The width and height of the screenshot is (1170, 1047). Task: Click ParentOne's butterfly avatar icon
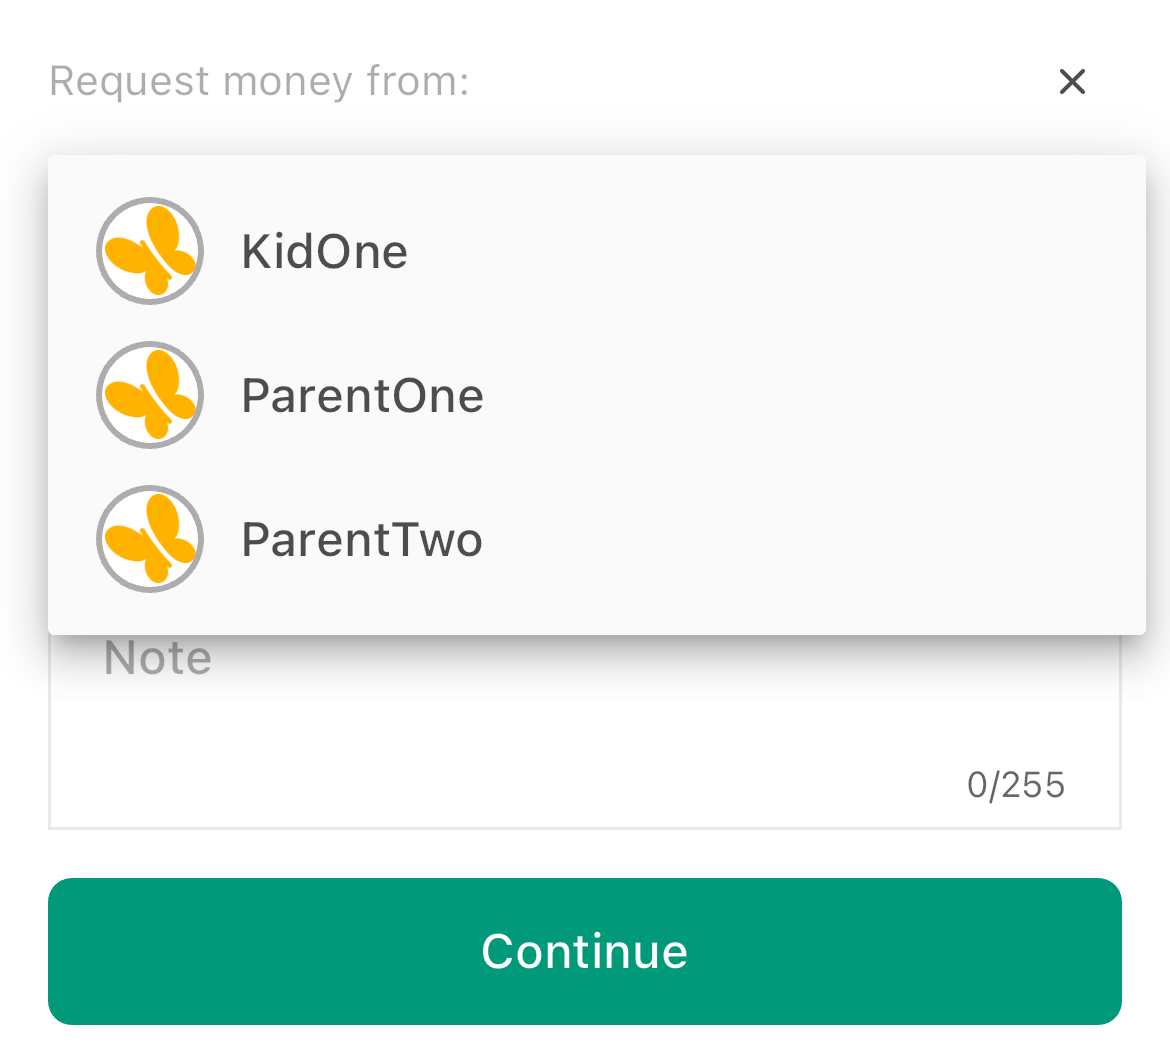click(150, 395)
